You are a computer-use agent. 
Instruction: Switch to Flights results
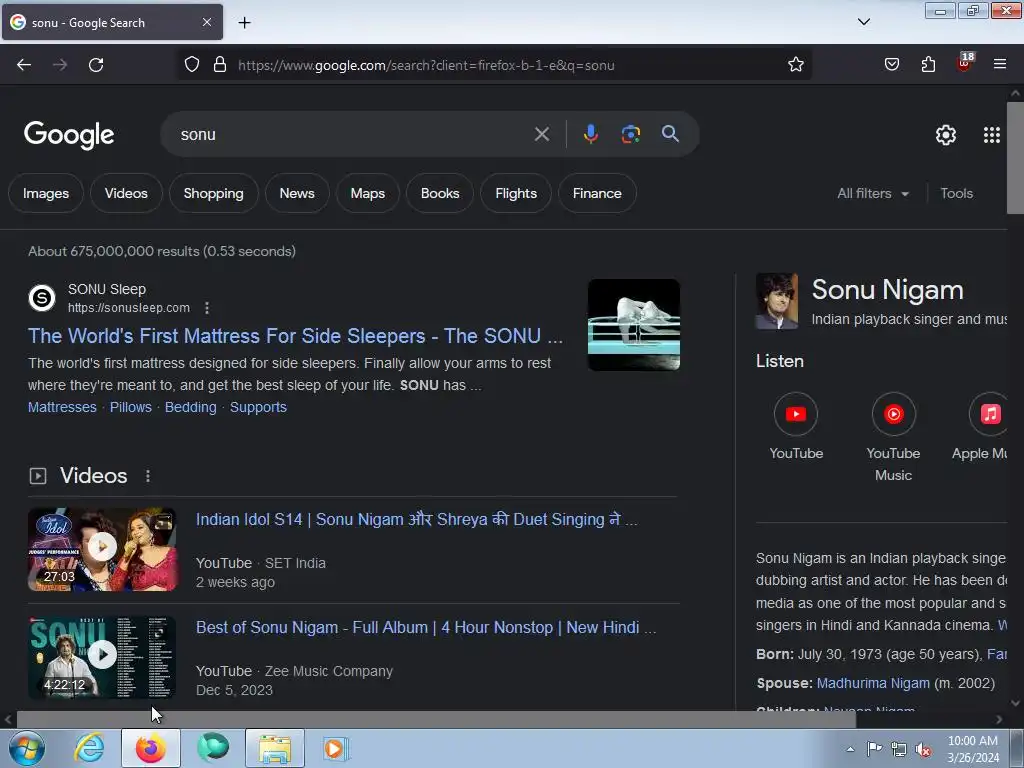[x=516, y=193]
